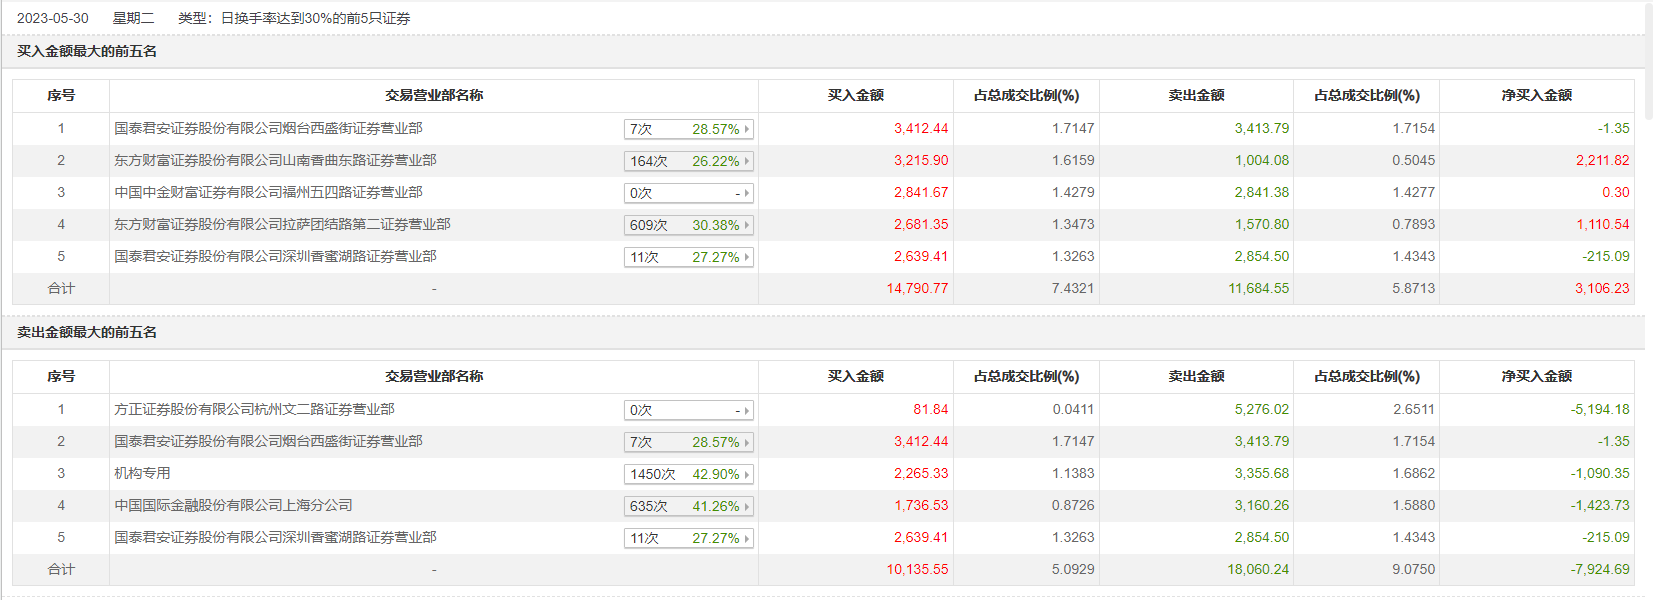
Task: Open the 东方财富证券山南香曲东路 brokerage link
Action: pyautogui.click(x=275, y=160)
